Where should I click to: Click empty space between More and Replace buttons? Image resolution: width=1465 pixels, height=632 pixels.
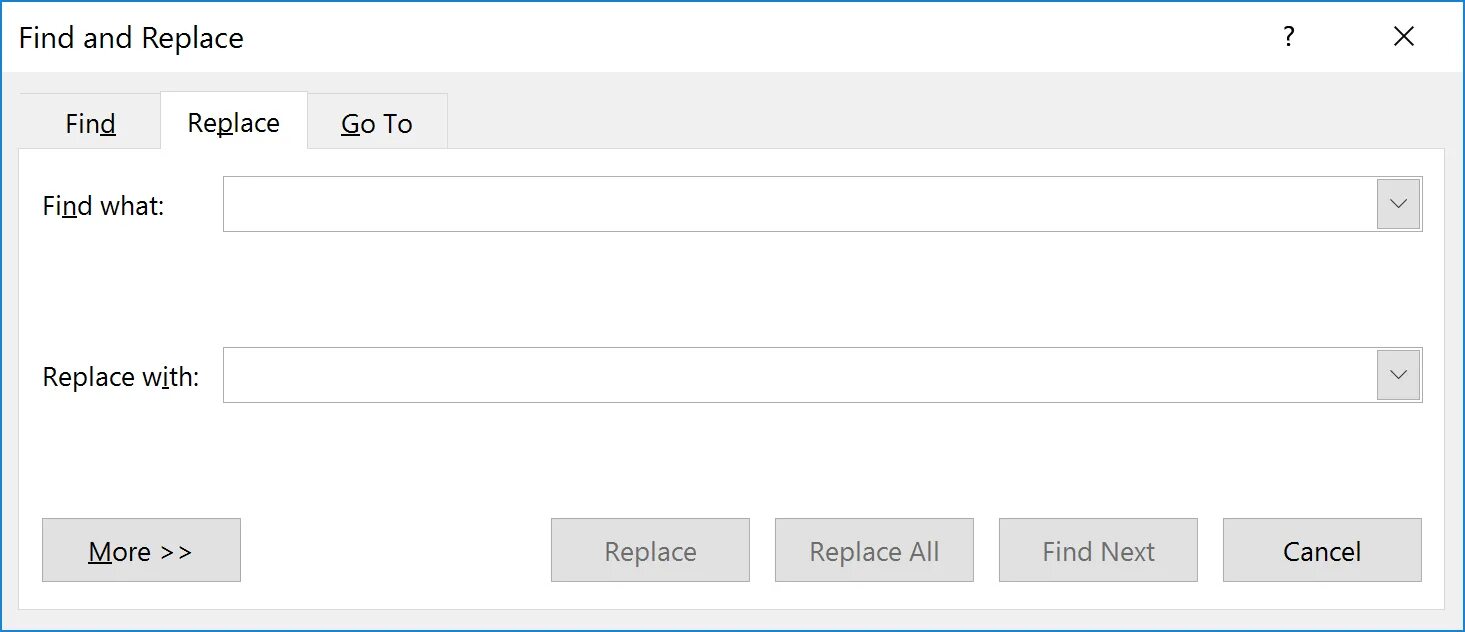395,551
